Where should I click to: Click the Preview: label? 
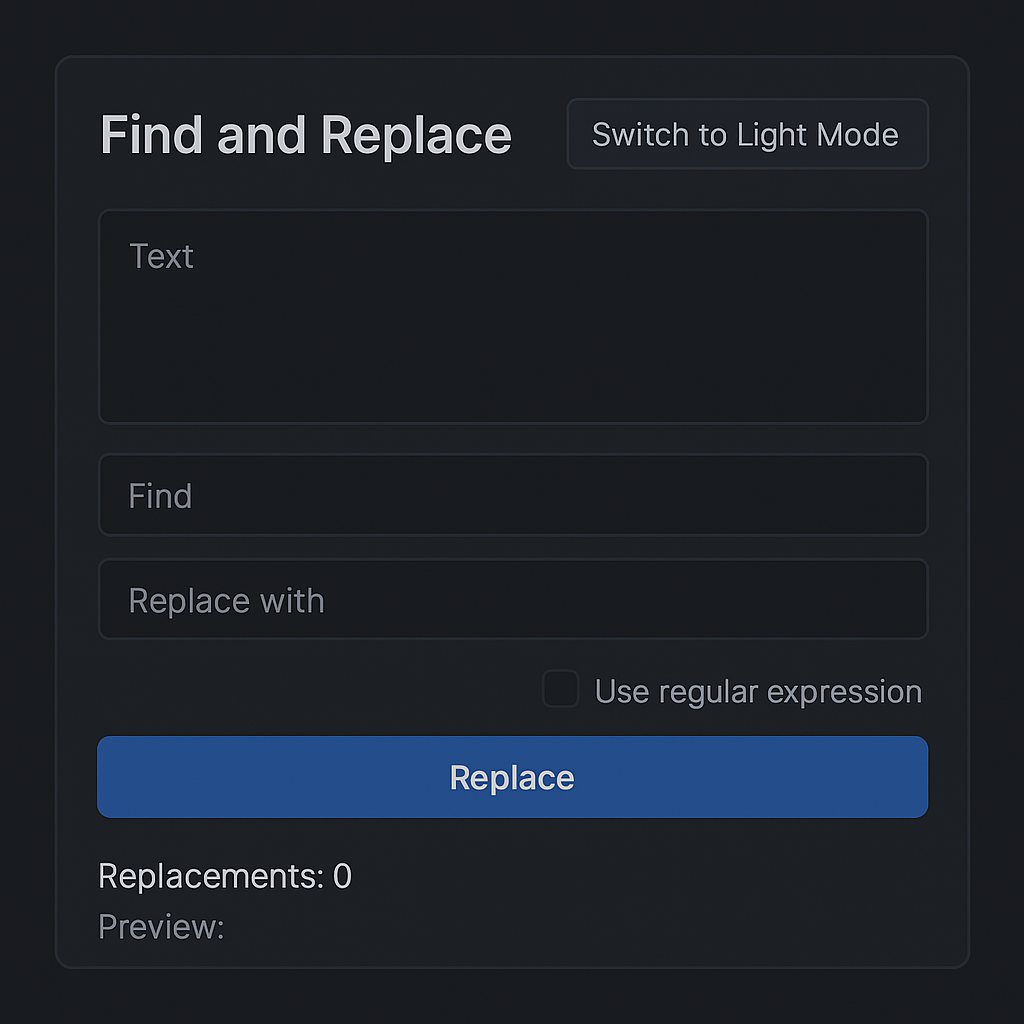(160, 927)
